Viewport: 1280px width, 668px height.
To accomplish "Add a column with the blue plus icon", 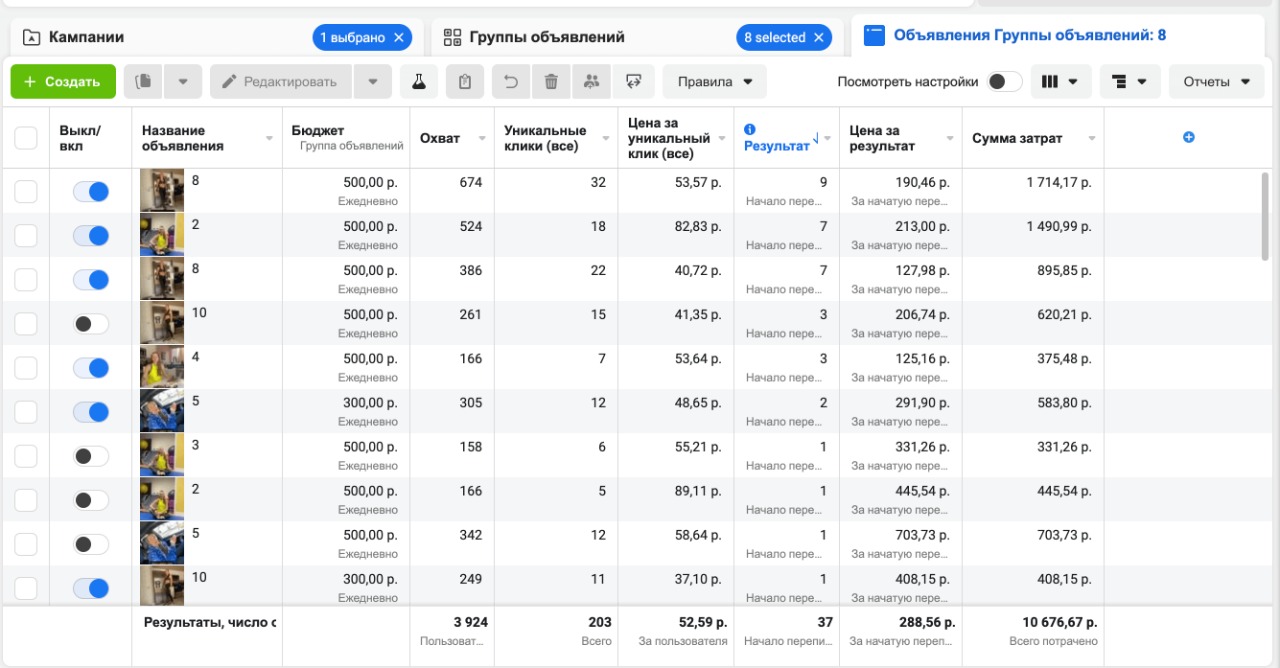I will click(1189, 137).
